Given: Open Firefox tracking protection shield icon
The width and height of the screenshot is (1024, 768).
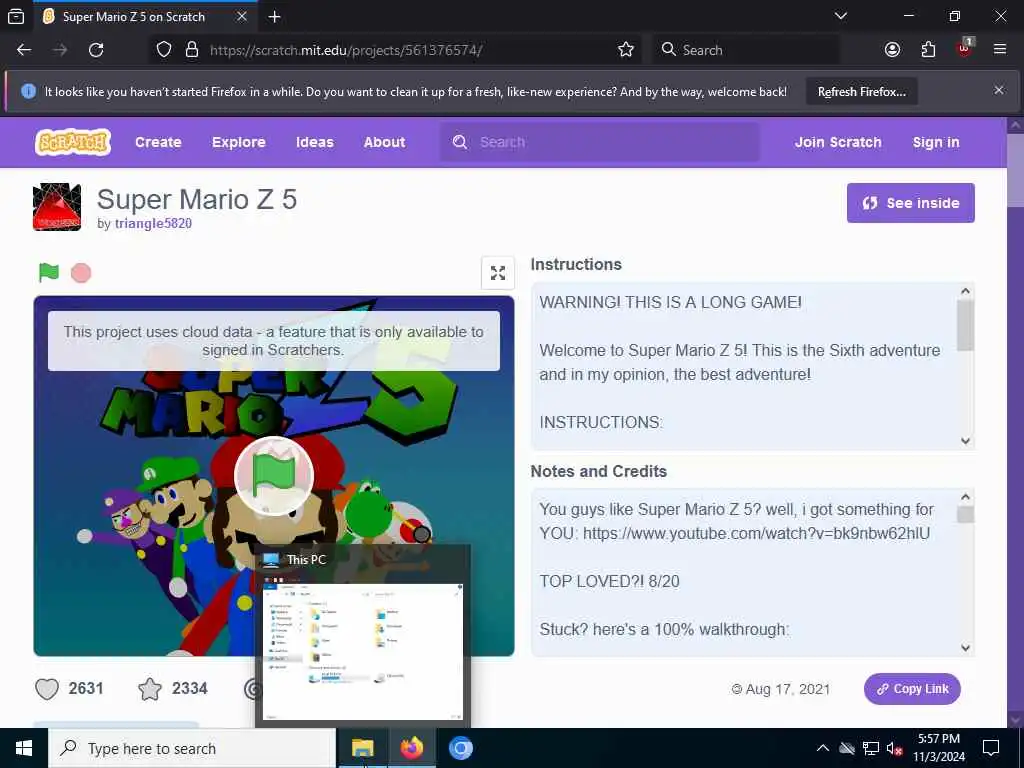Looking at the screenshot, I should click(164, 50).
